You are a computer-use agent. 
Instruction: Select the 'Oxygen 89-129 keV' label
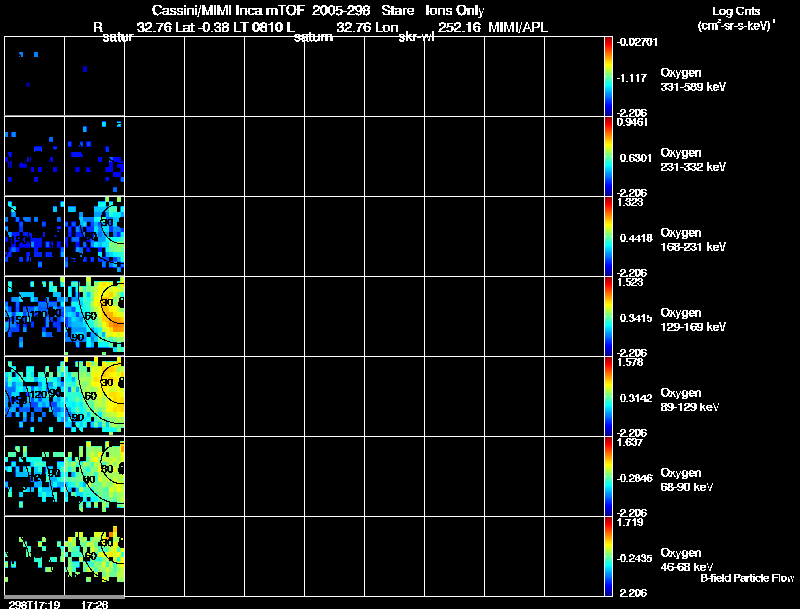tap(690, 400)
